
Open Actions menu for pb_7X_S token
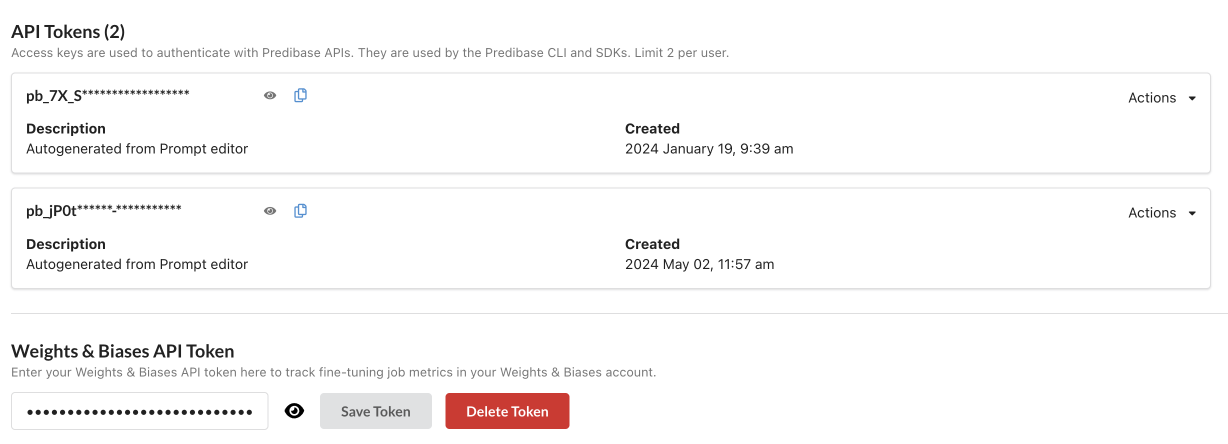click(x=1152, y=98)
